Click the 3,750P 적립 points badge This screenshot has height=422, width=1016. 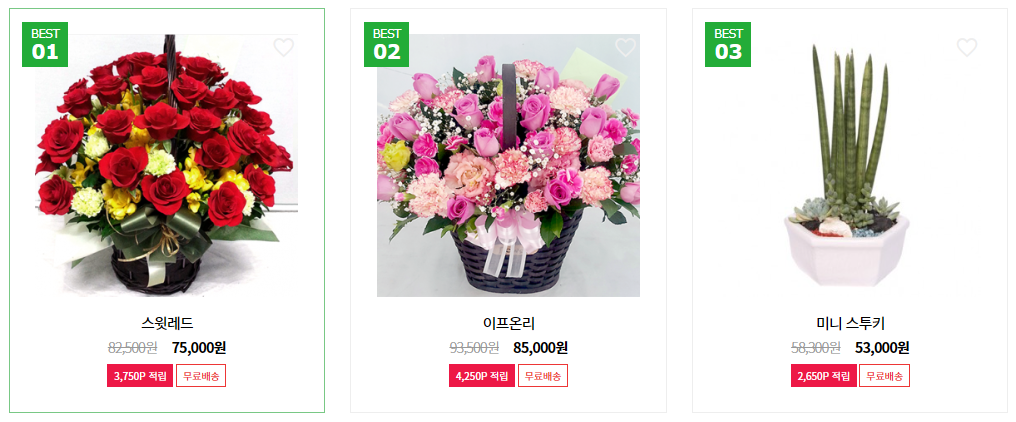click(x=140, y=375)
